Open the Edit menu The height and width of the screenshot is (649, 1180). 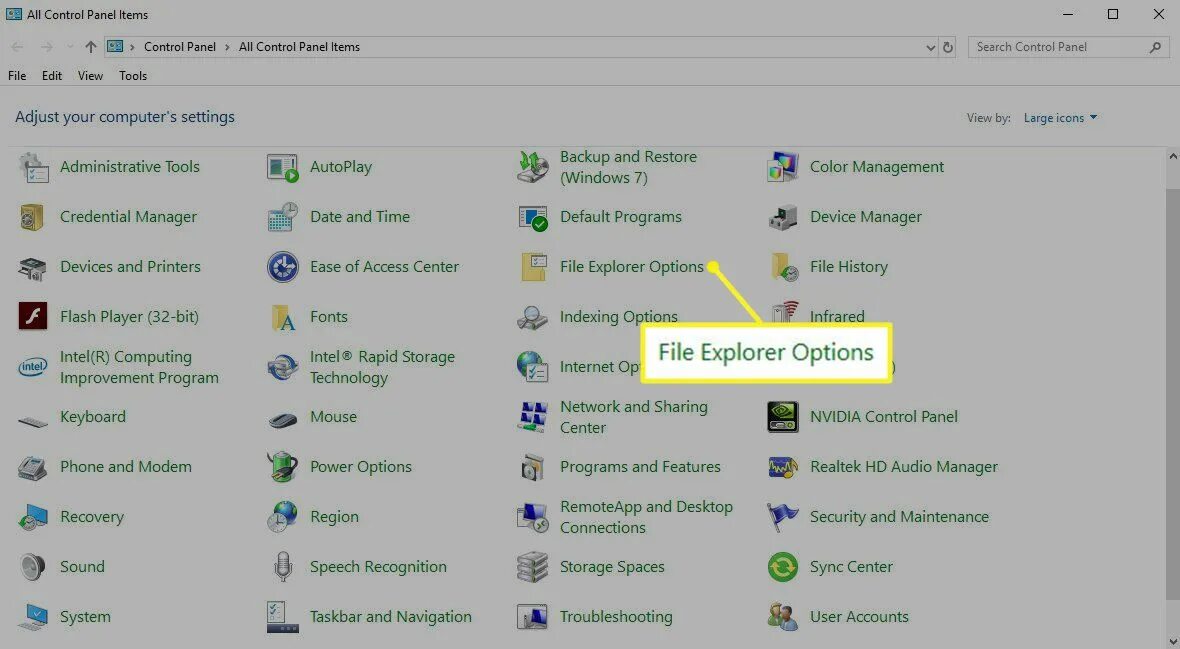pyautogui.click(x=52, y=75)
